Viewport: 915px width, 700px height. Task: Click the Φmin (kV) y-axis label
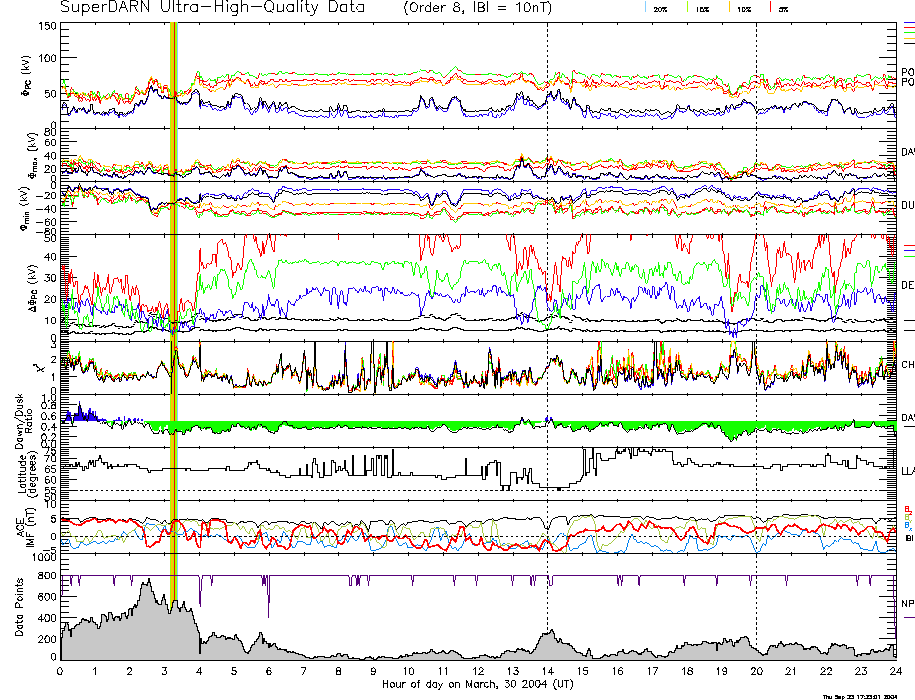[x=26, y=209]
